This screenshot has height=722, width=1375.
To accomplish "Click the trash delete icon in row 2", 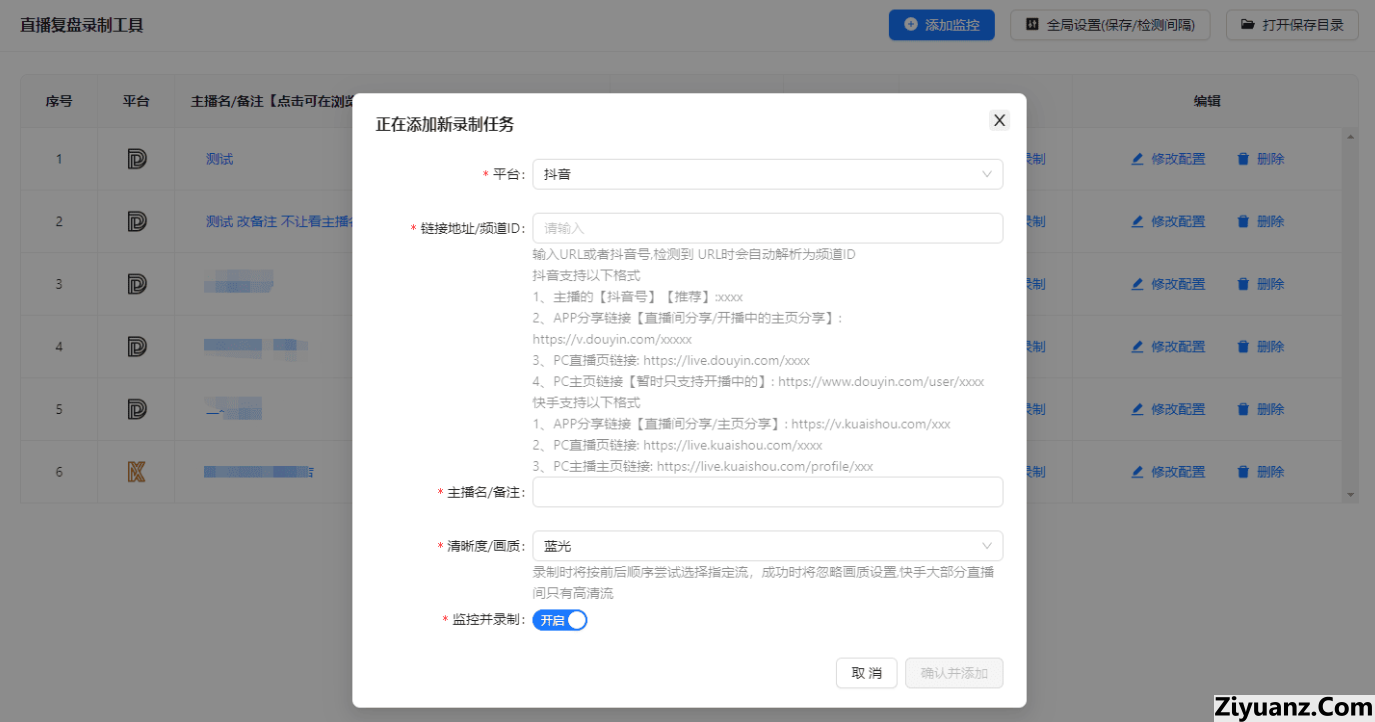I will pos(1243,222).
